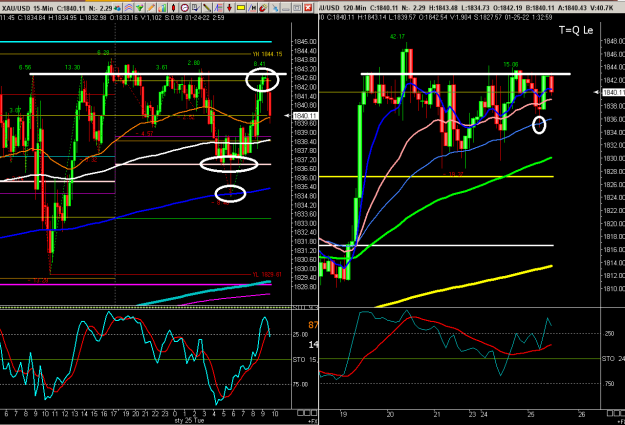Click the +FX label under 15-Min chart

click(313, 421)
